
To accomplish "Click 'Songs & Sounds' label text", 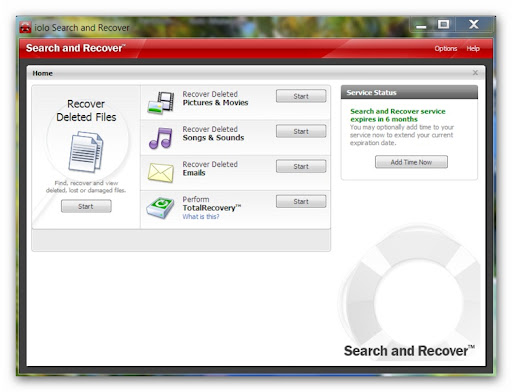I will pyautogui.click(x=213, y=138).
